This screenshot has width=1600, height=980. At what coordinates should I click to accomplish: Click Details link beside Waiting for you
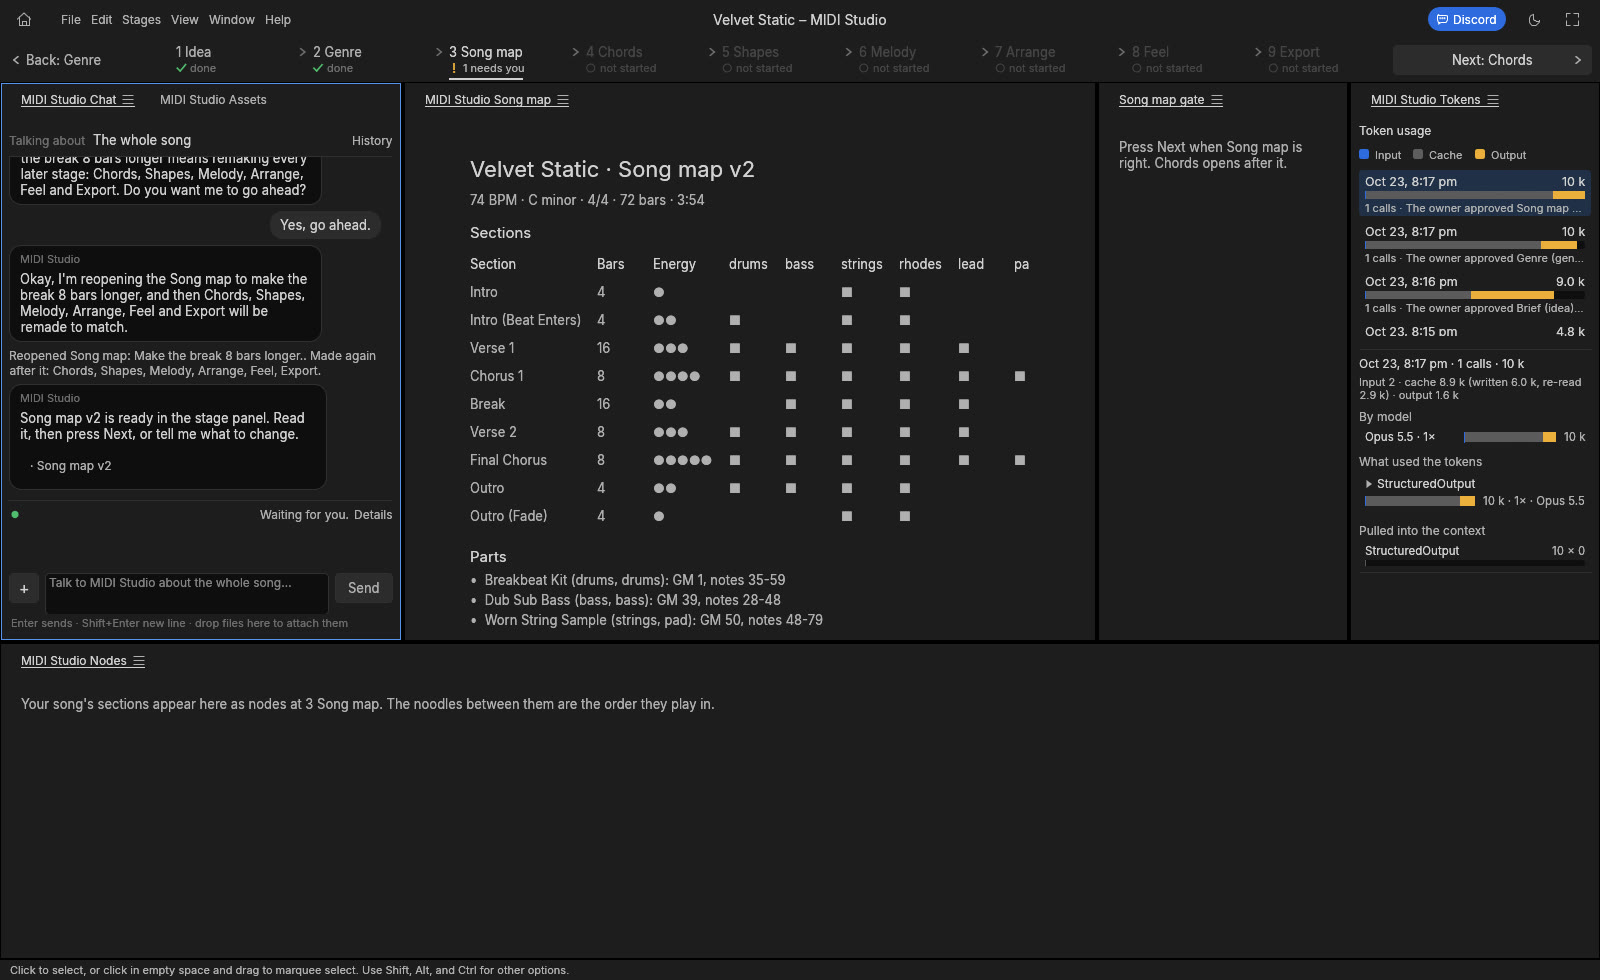point(373,515)
